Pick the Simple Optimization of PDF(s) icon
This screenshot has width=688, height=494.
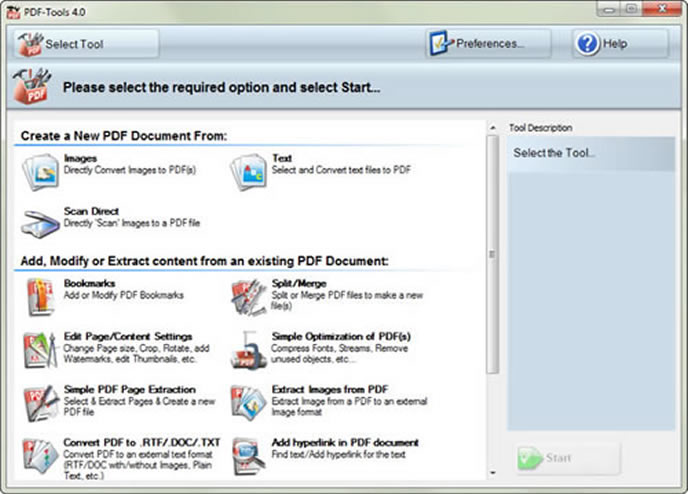click(x=248, y=350)
